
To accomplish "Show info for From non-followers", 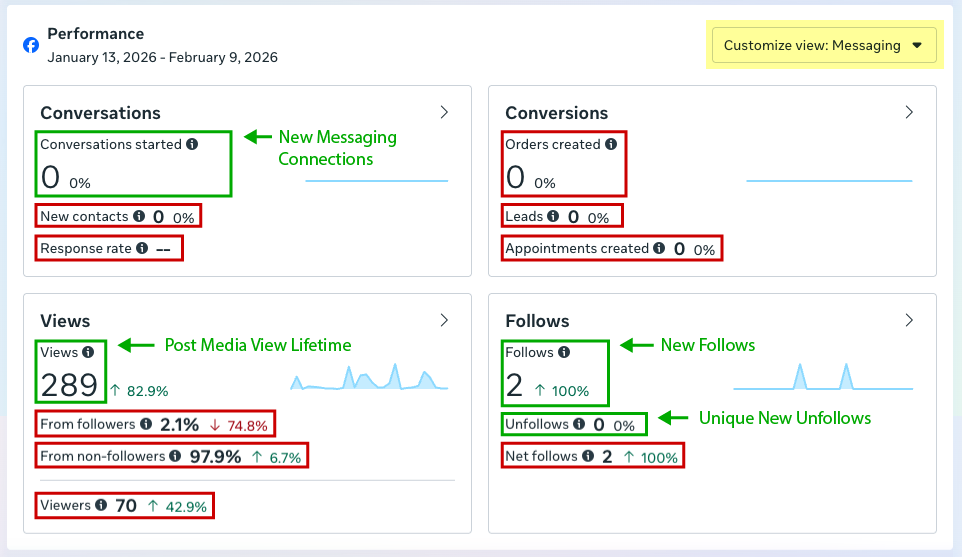I will [175, 456].
